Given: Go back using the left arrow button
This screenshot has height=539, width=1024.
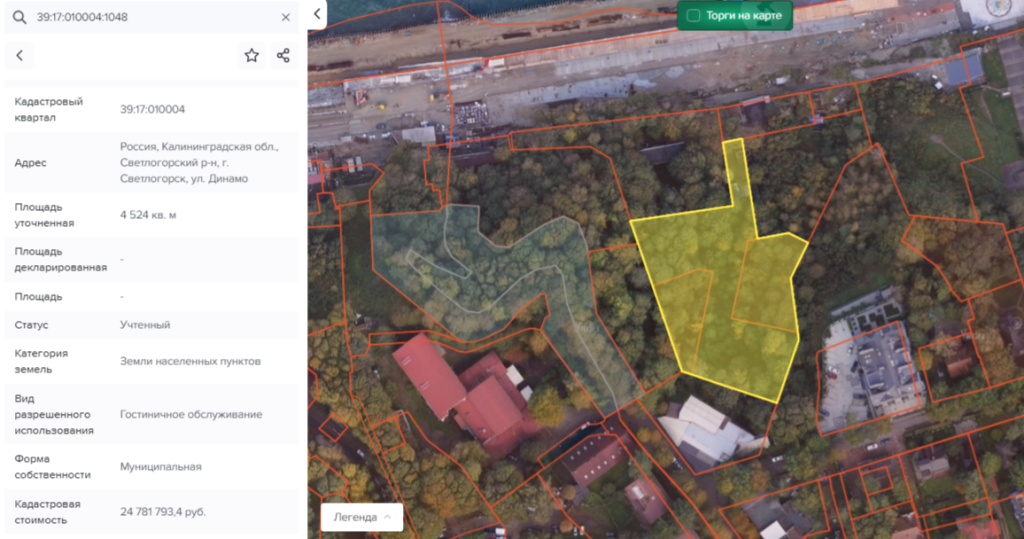Looking at the screenshot, I should coord(19,56).
